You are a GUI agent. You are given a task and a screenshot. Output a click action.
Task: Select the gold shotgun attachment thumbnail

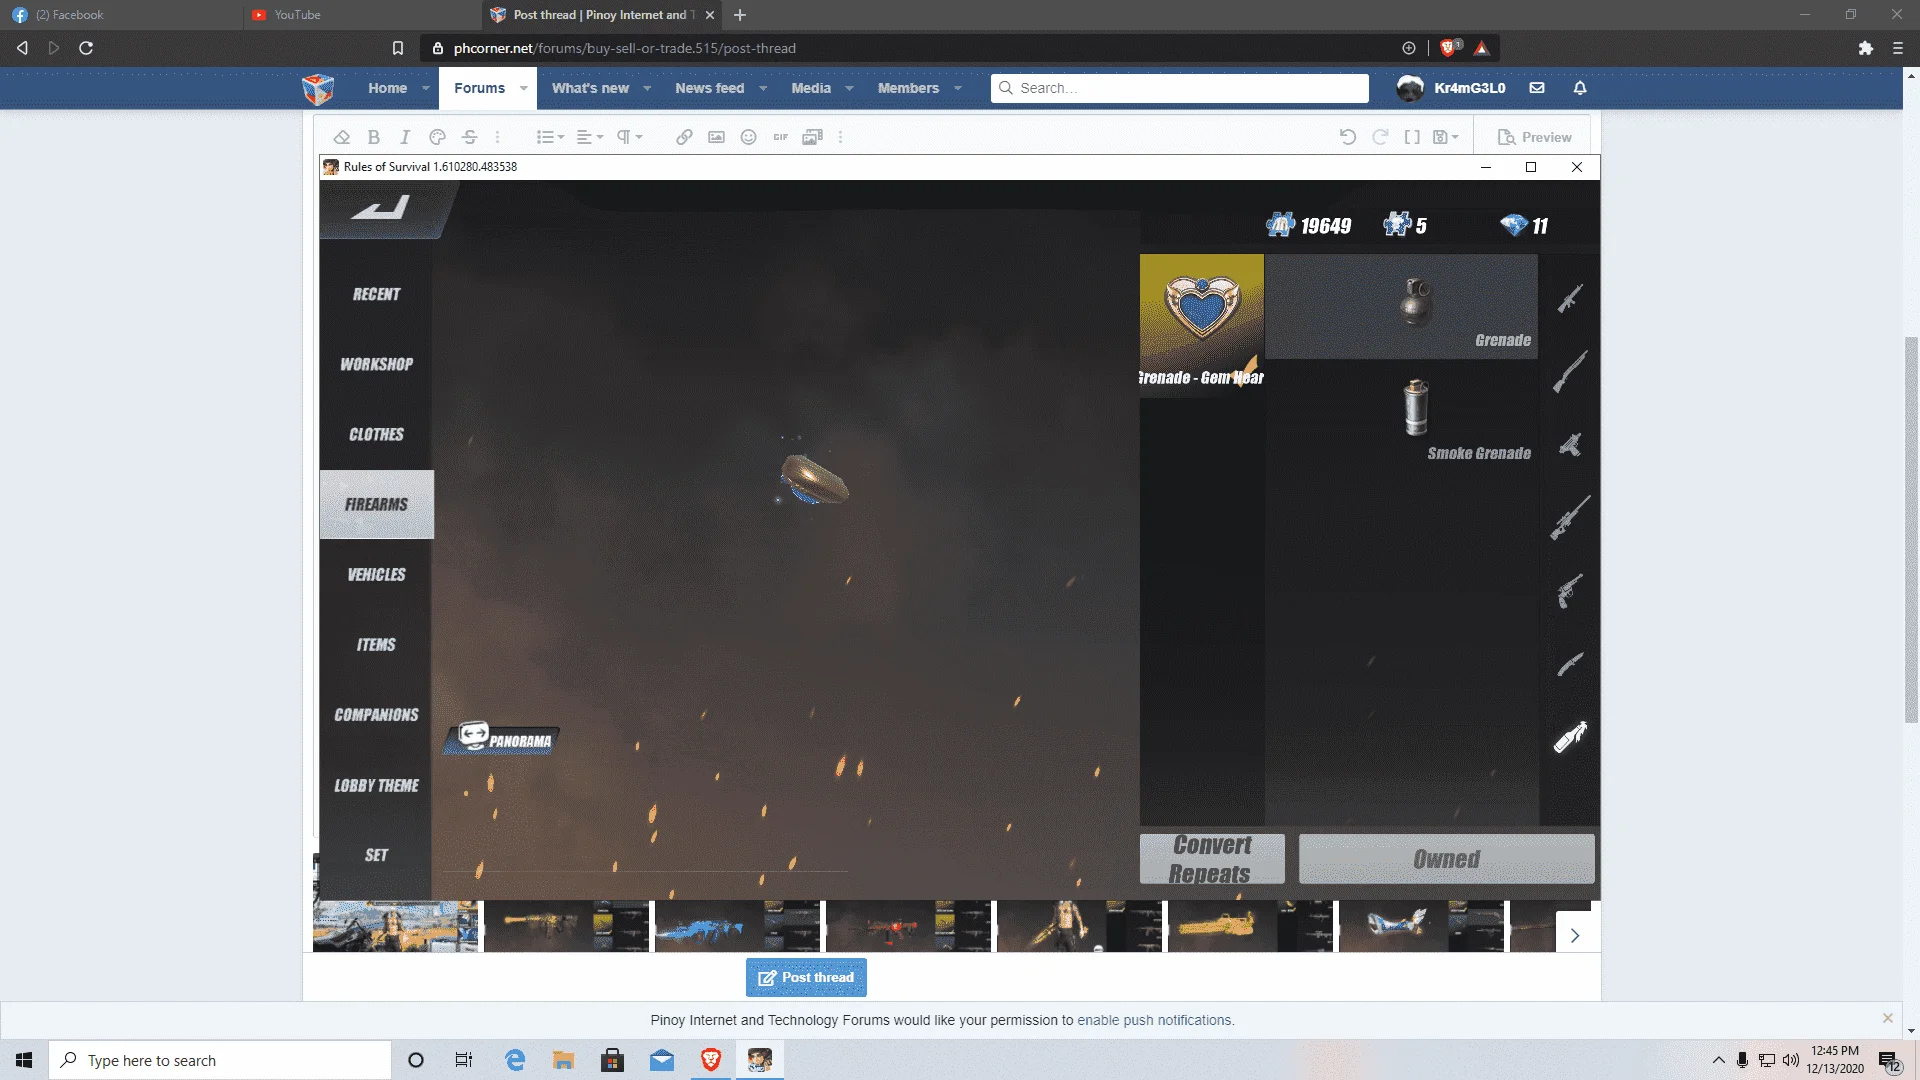(x=1250, y=926)
